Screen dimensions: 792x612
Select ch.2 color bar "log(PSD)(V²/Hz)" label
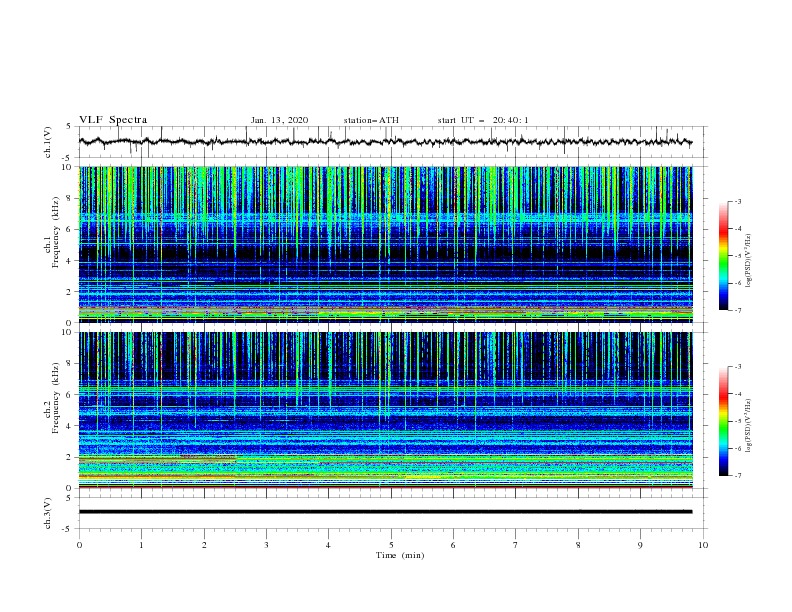(749, 426)
